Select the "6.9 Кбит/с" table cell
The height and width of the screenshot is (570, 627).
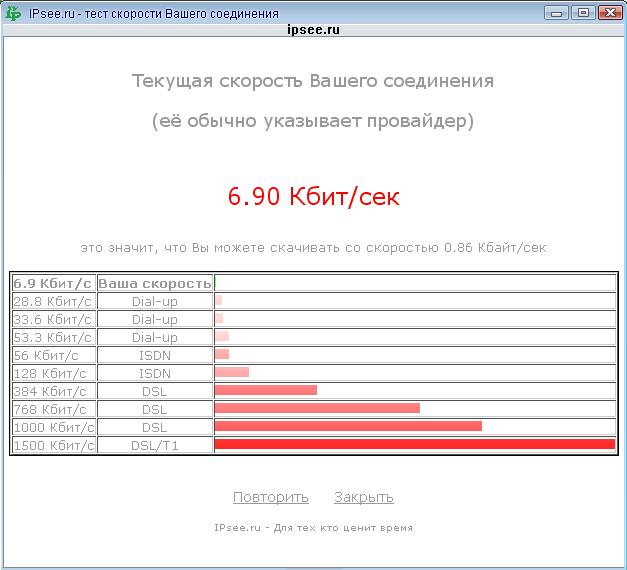pyautogui.click(x=53, y=283)
